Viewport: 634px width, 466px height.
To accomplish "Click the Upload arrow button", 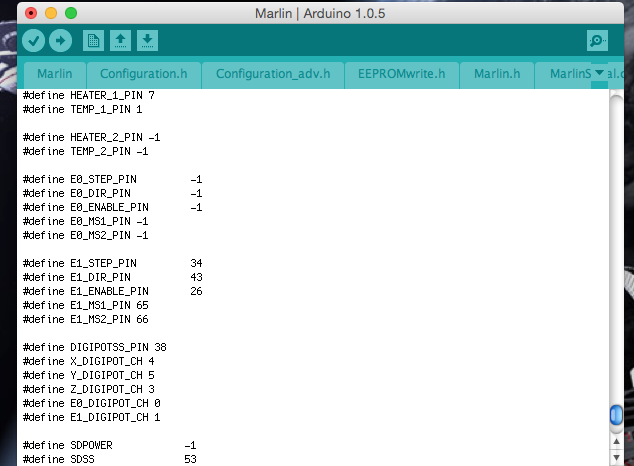I will (60, 41).
